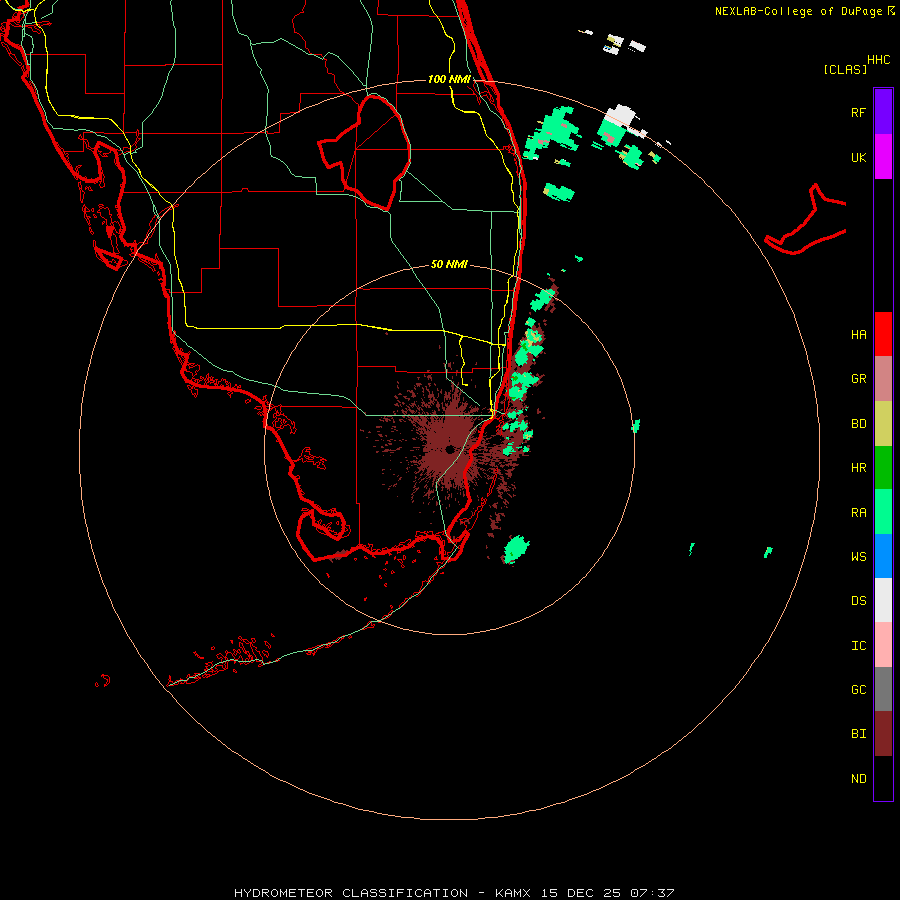Image resolution: width=900 pixels, height=900 pixels.
Task: Click the ND legend label
Action: (x=858, y=779)
